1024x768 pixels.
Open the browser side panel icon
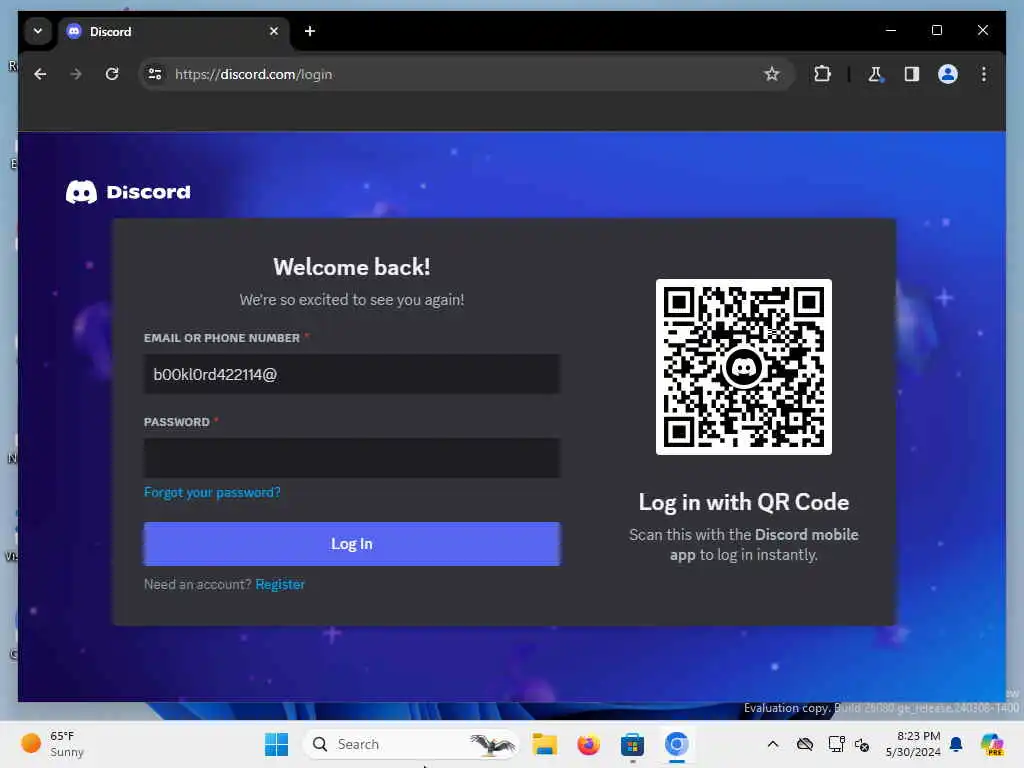point(912,74)
